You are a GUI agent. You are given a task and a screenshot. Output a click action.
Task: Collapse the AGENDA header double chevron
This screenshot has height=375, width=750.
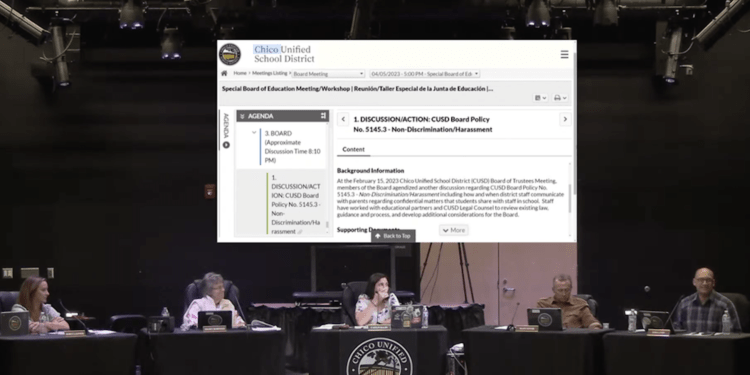coord(242,116)
